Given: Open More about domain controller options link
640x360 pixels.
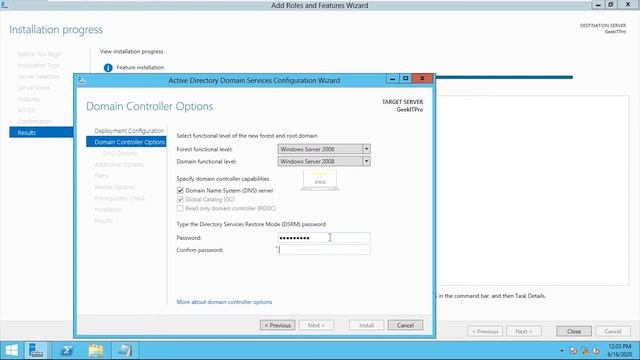Looking at the screenshot, I should tap(224, 302).
